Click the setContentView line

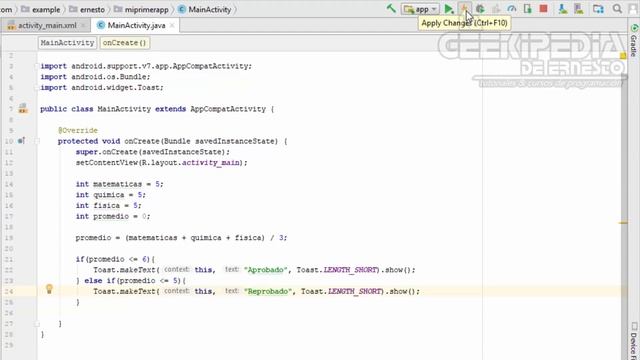(x=162, y=162)
